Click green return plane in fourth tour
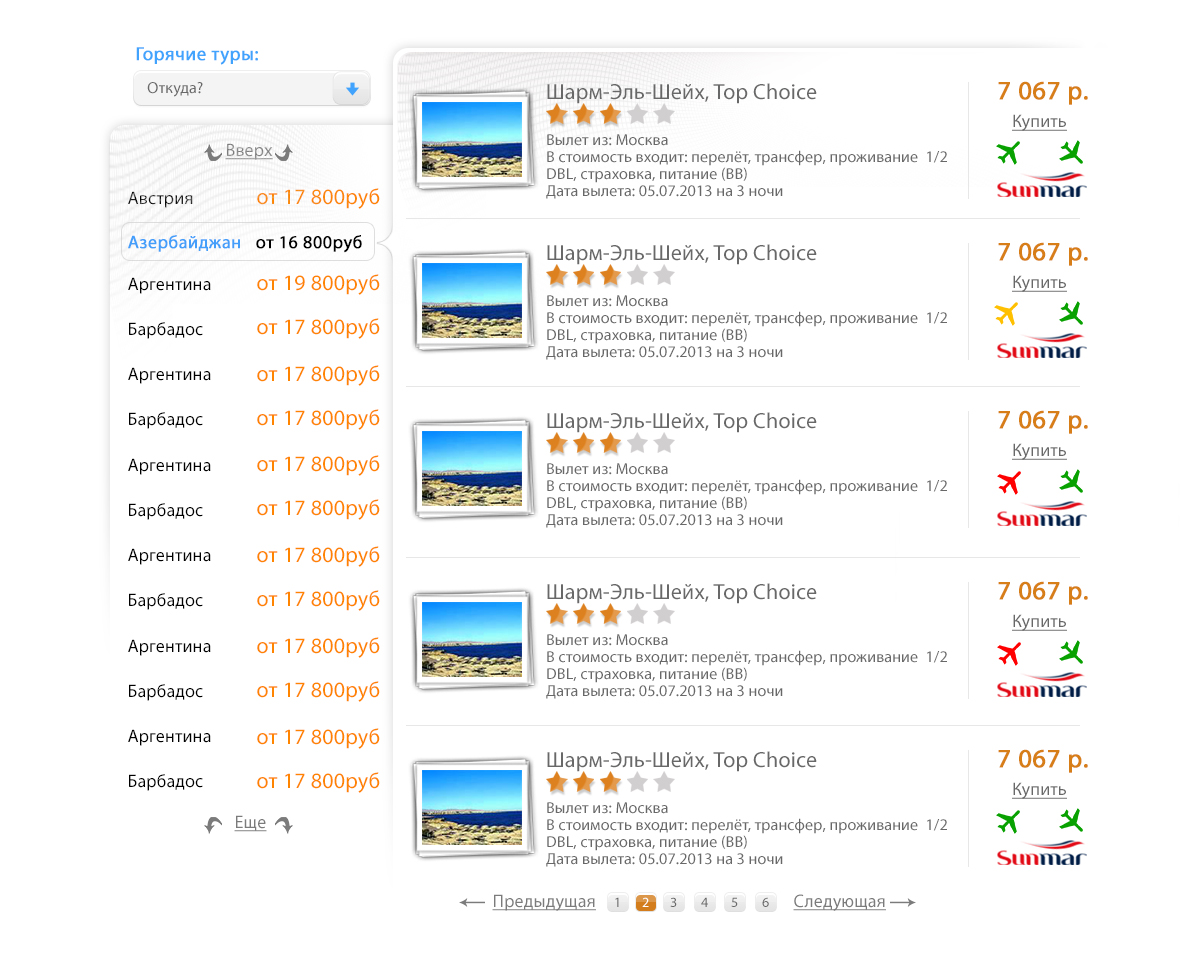Viewport: 1183px width, 978px height. click(1071, 653)
